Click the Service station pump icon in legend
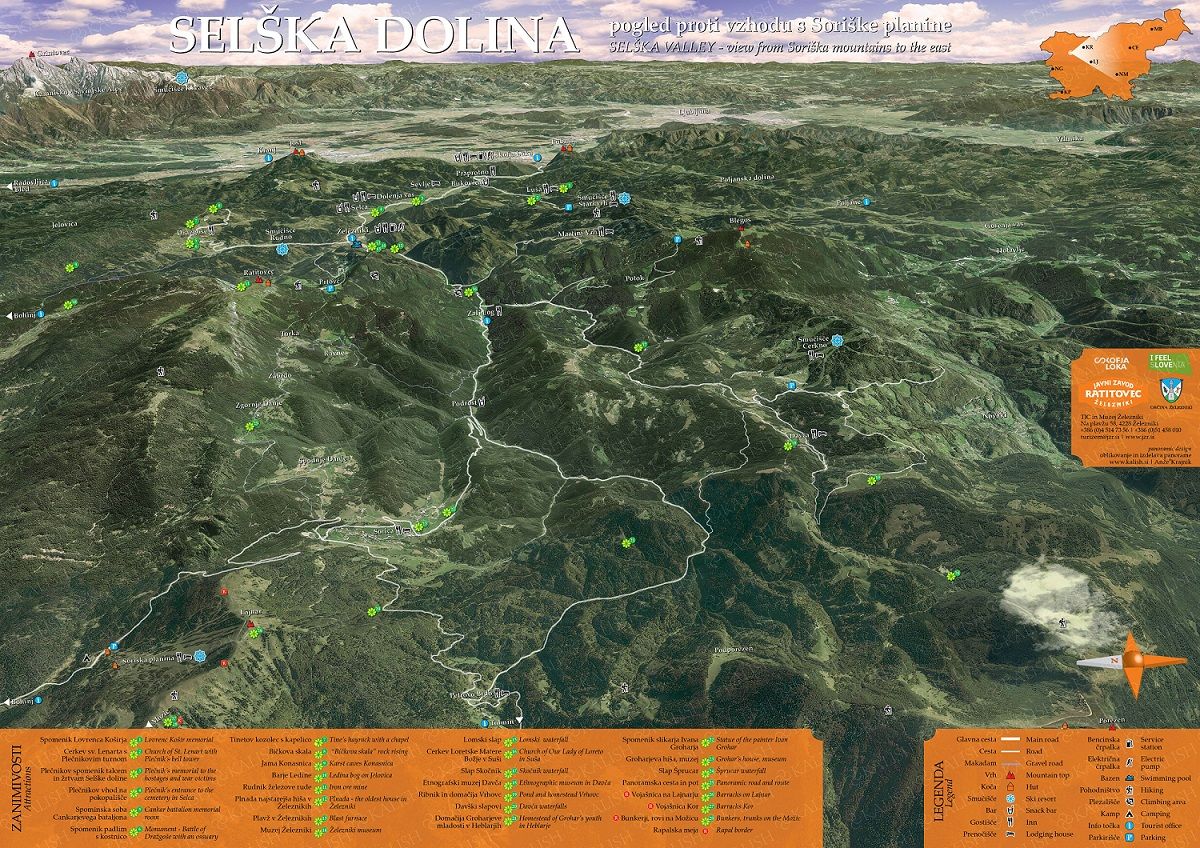This screenshot has width=1200, height=848. pos(1130,743)
